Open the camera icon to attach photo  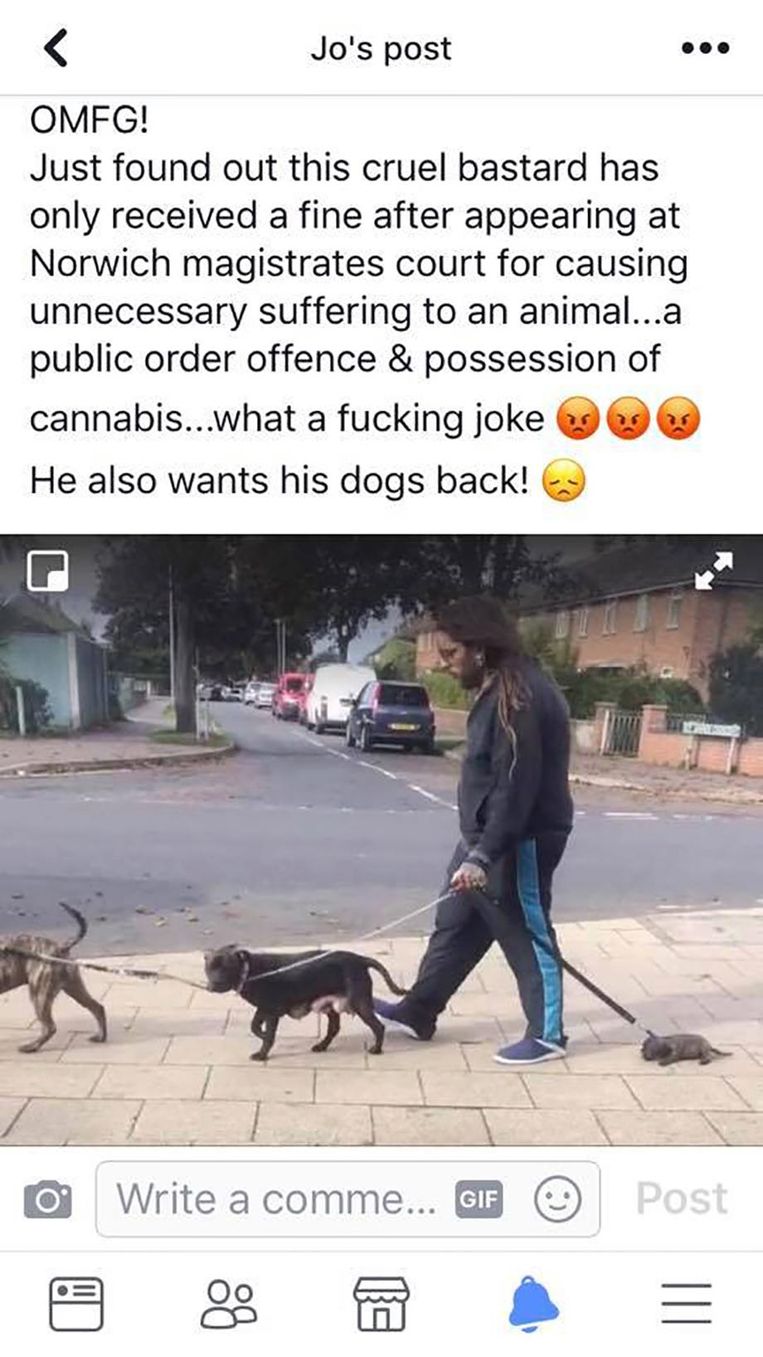[x=46, y=1197]
